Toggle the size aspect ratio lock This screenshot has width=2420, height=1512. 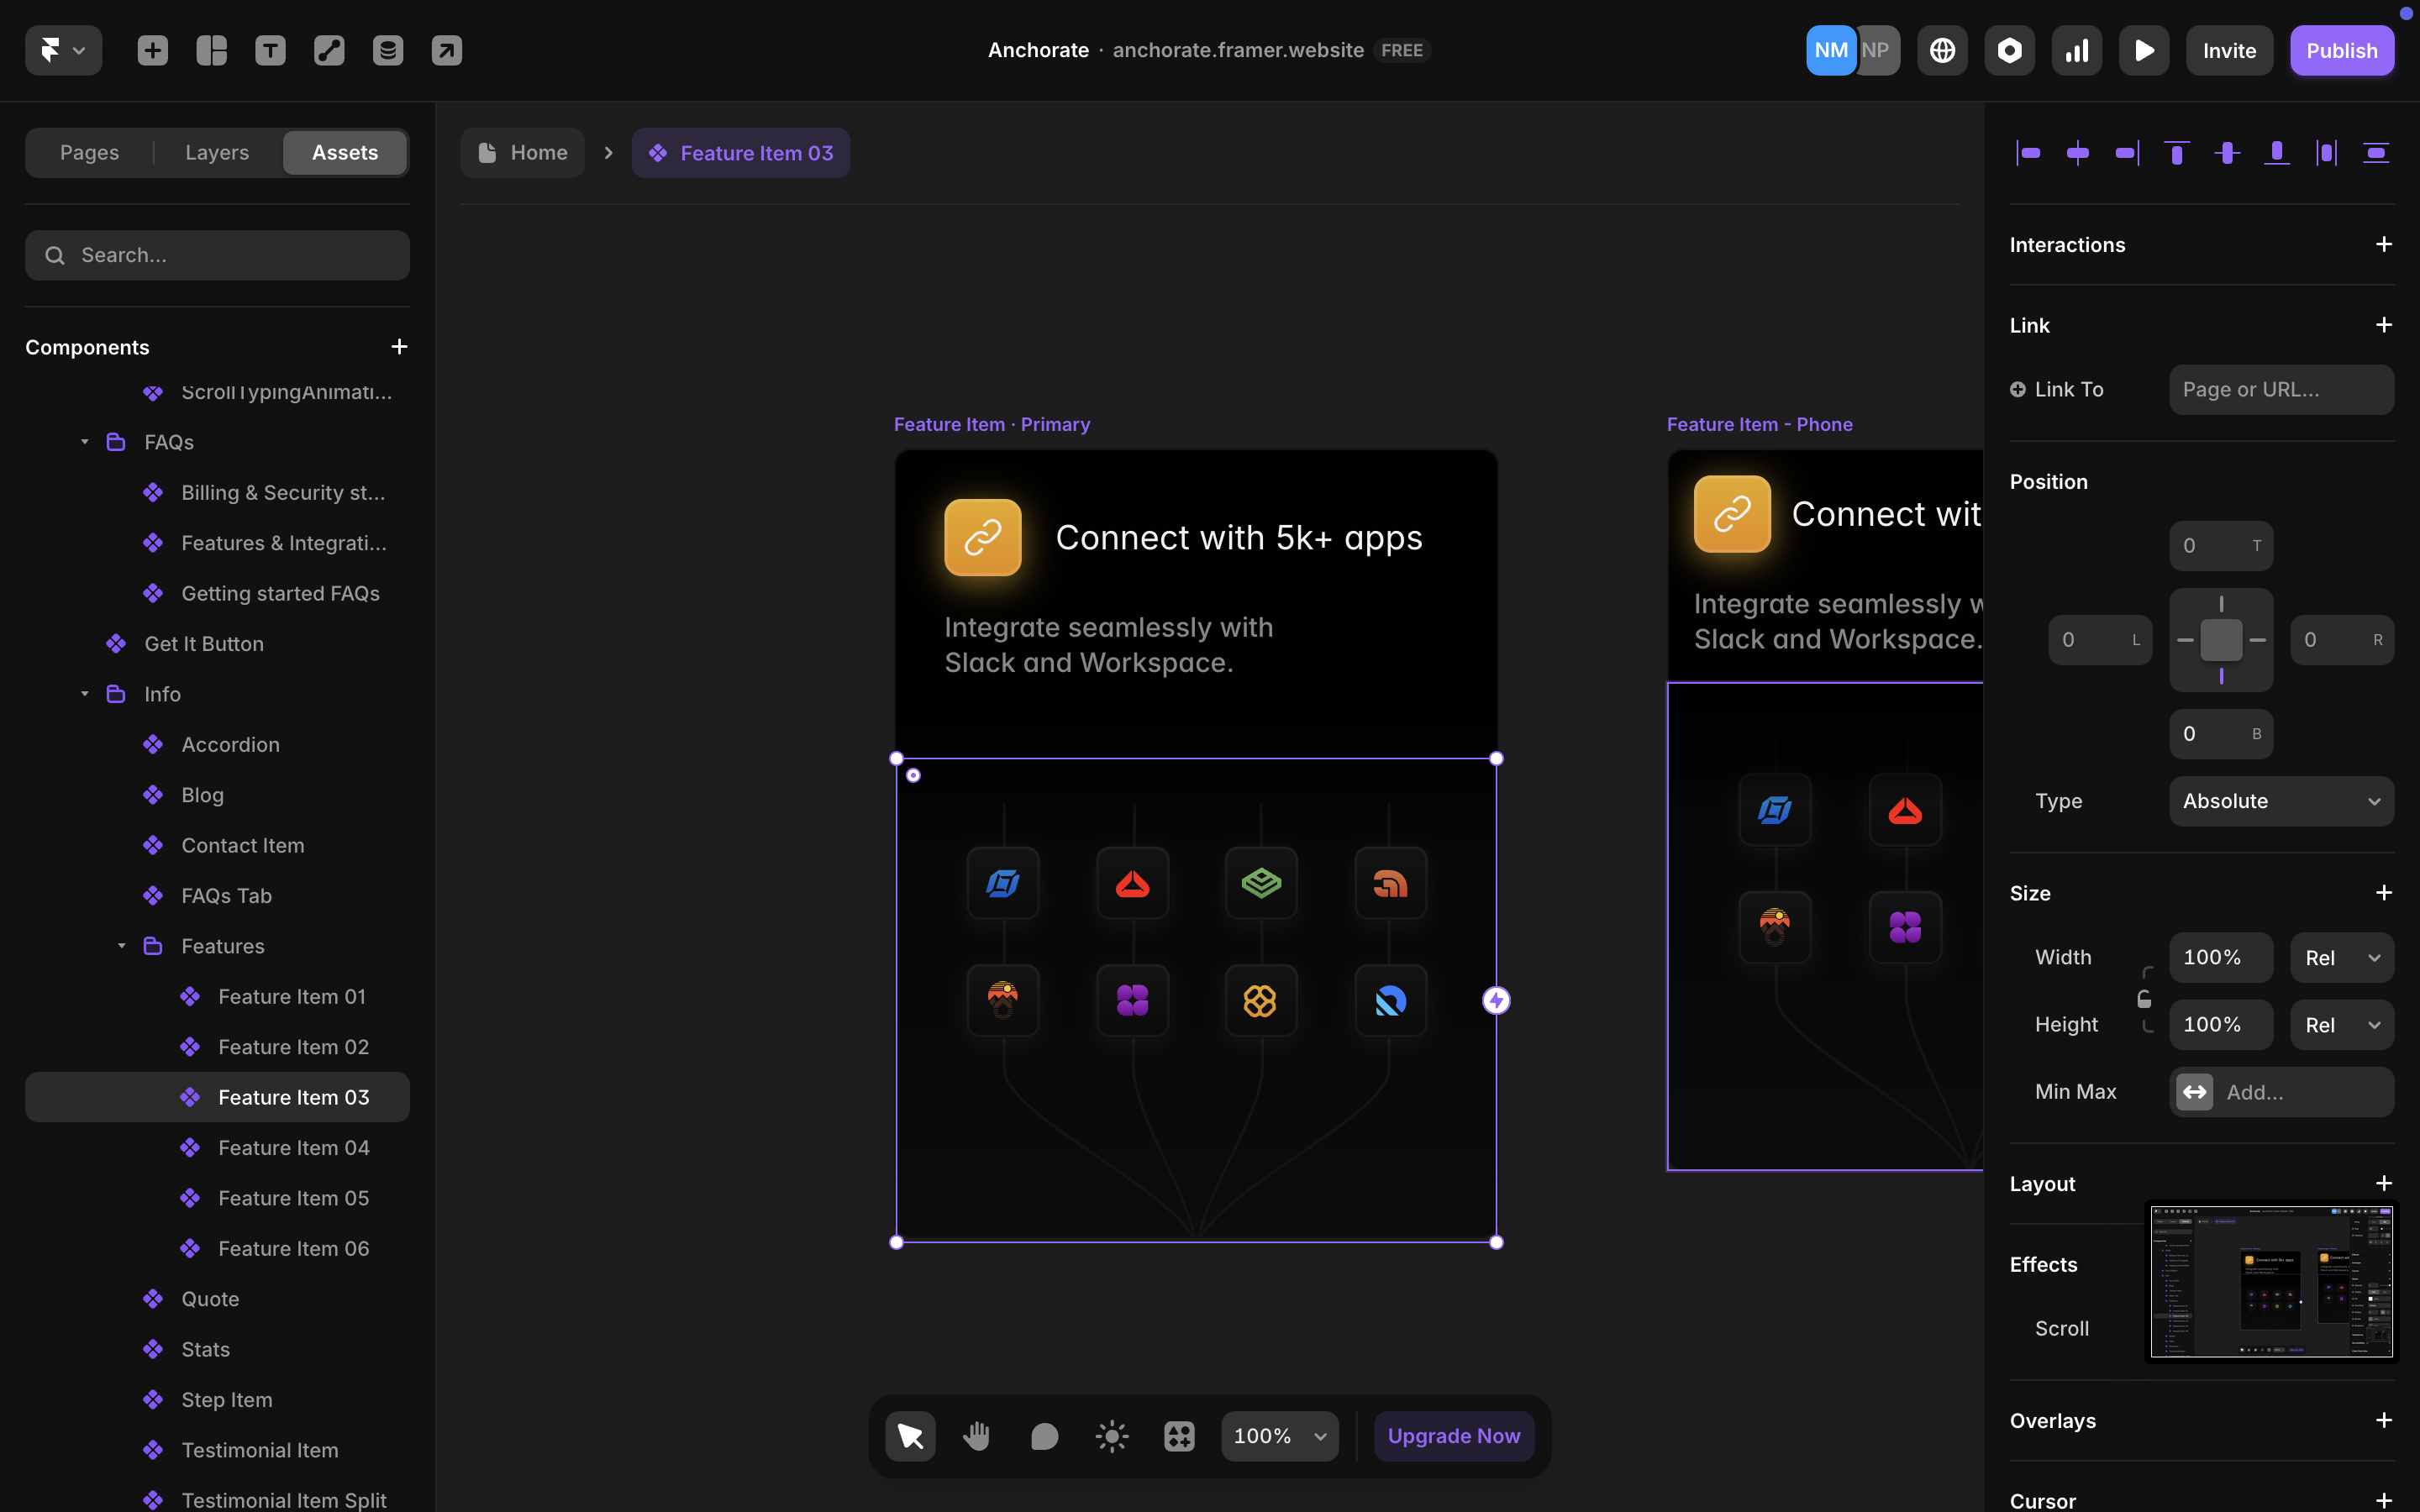click(2144, 999)
